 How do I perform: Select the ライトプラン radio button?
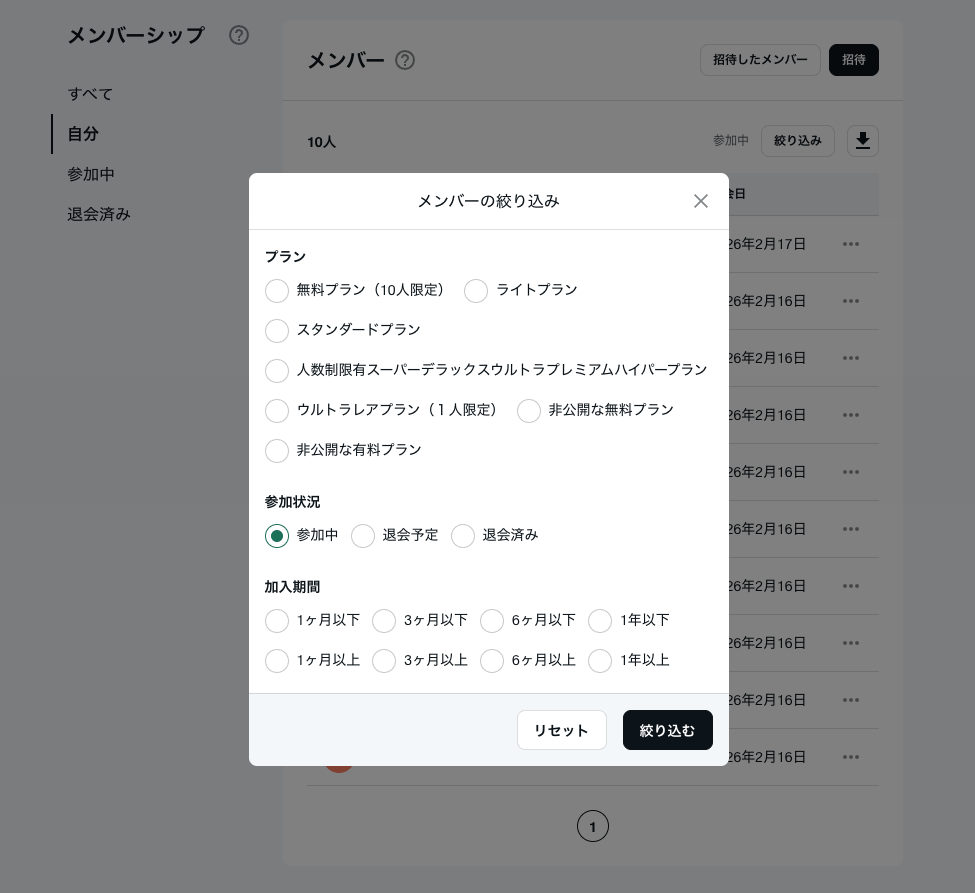coord(476,291)
